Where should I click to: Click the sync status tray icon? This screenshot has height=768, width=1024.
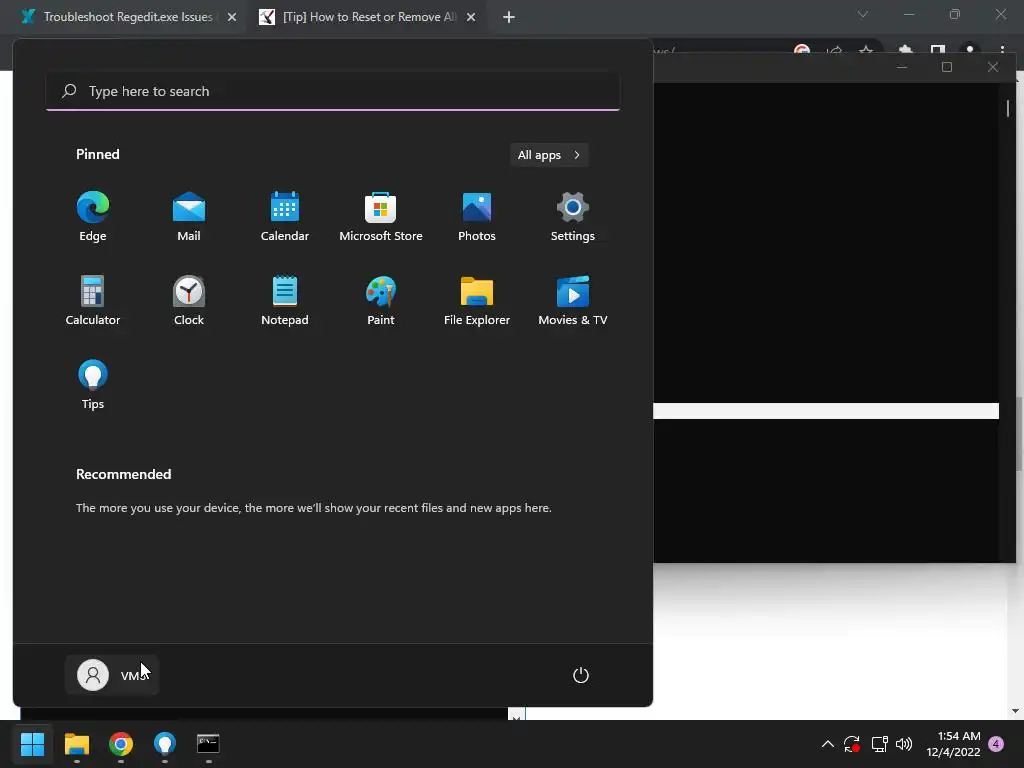point(852,744)
